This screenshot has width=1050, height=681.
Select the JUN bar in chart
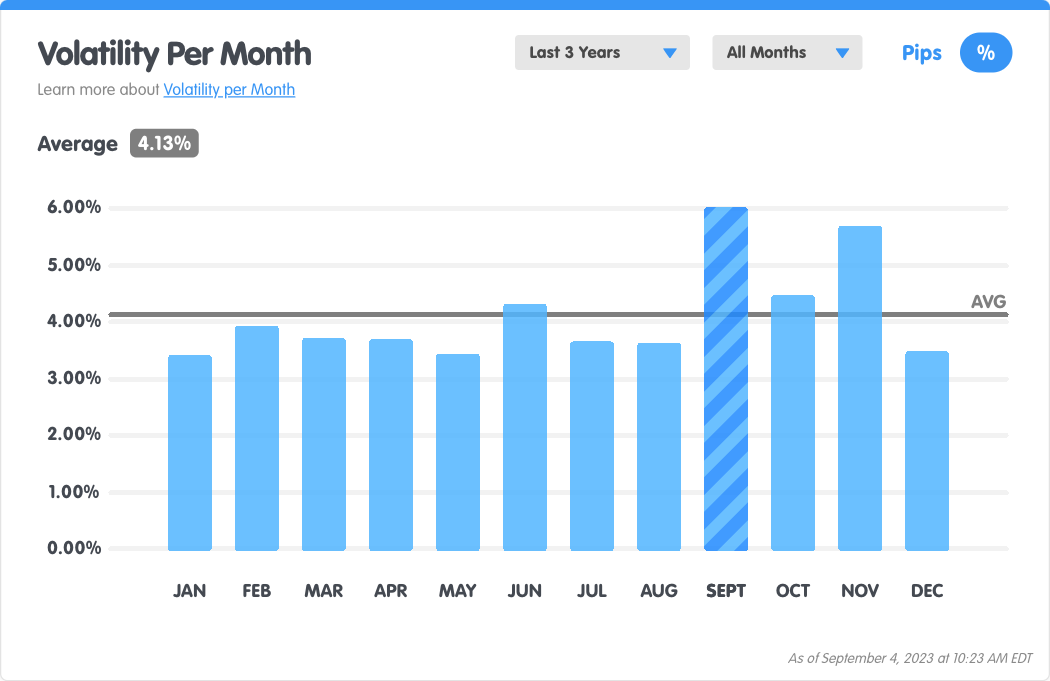(x=525, y=428)
